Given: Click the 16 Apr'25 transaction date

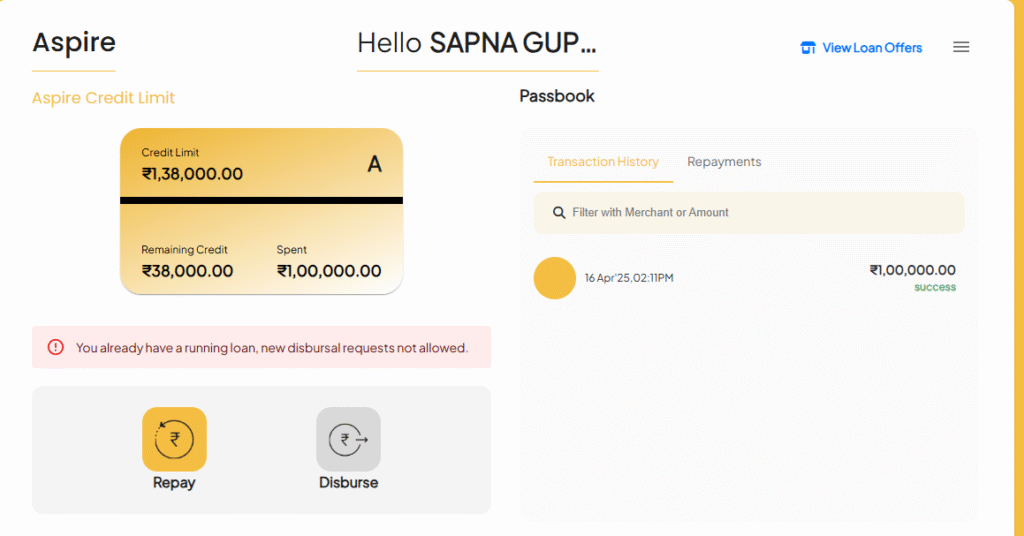Looking at the screenshot, I should (x=629, y=278).
